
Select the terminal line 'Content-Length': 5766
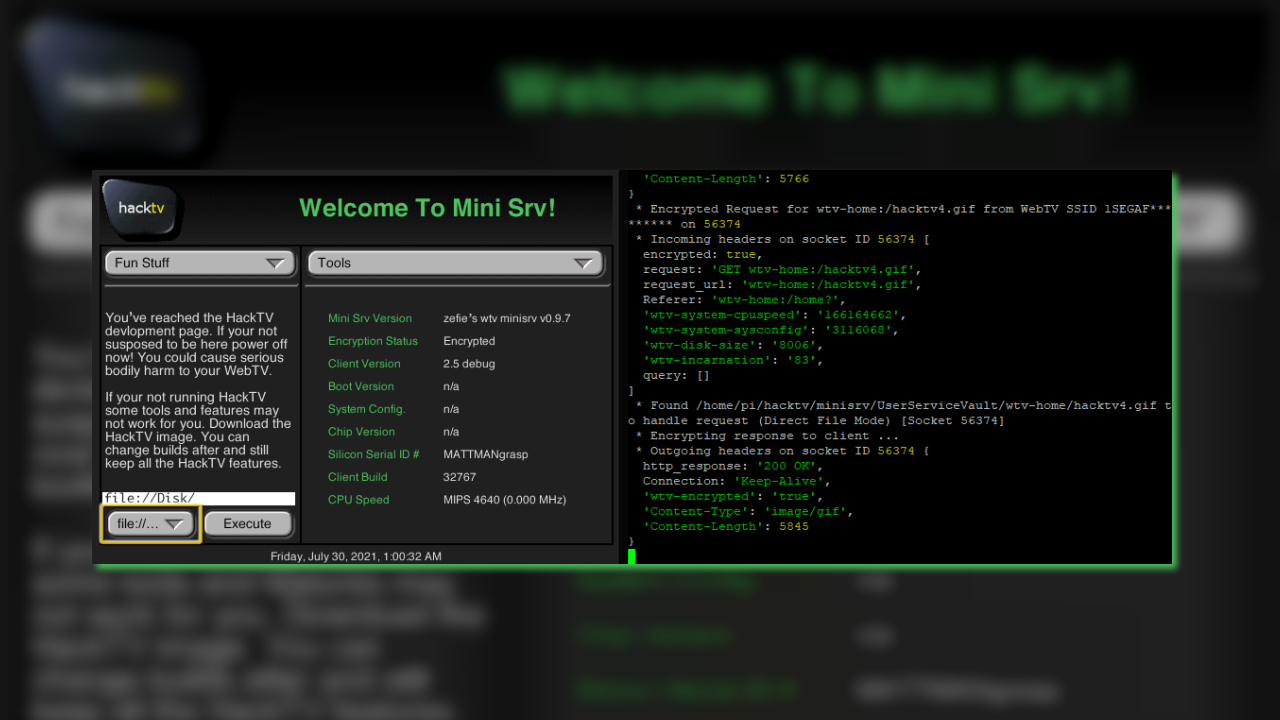click(x=726, y=179)
